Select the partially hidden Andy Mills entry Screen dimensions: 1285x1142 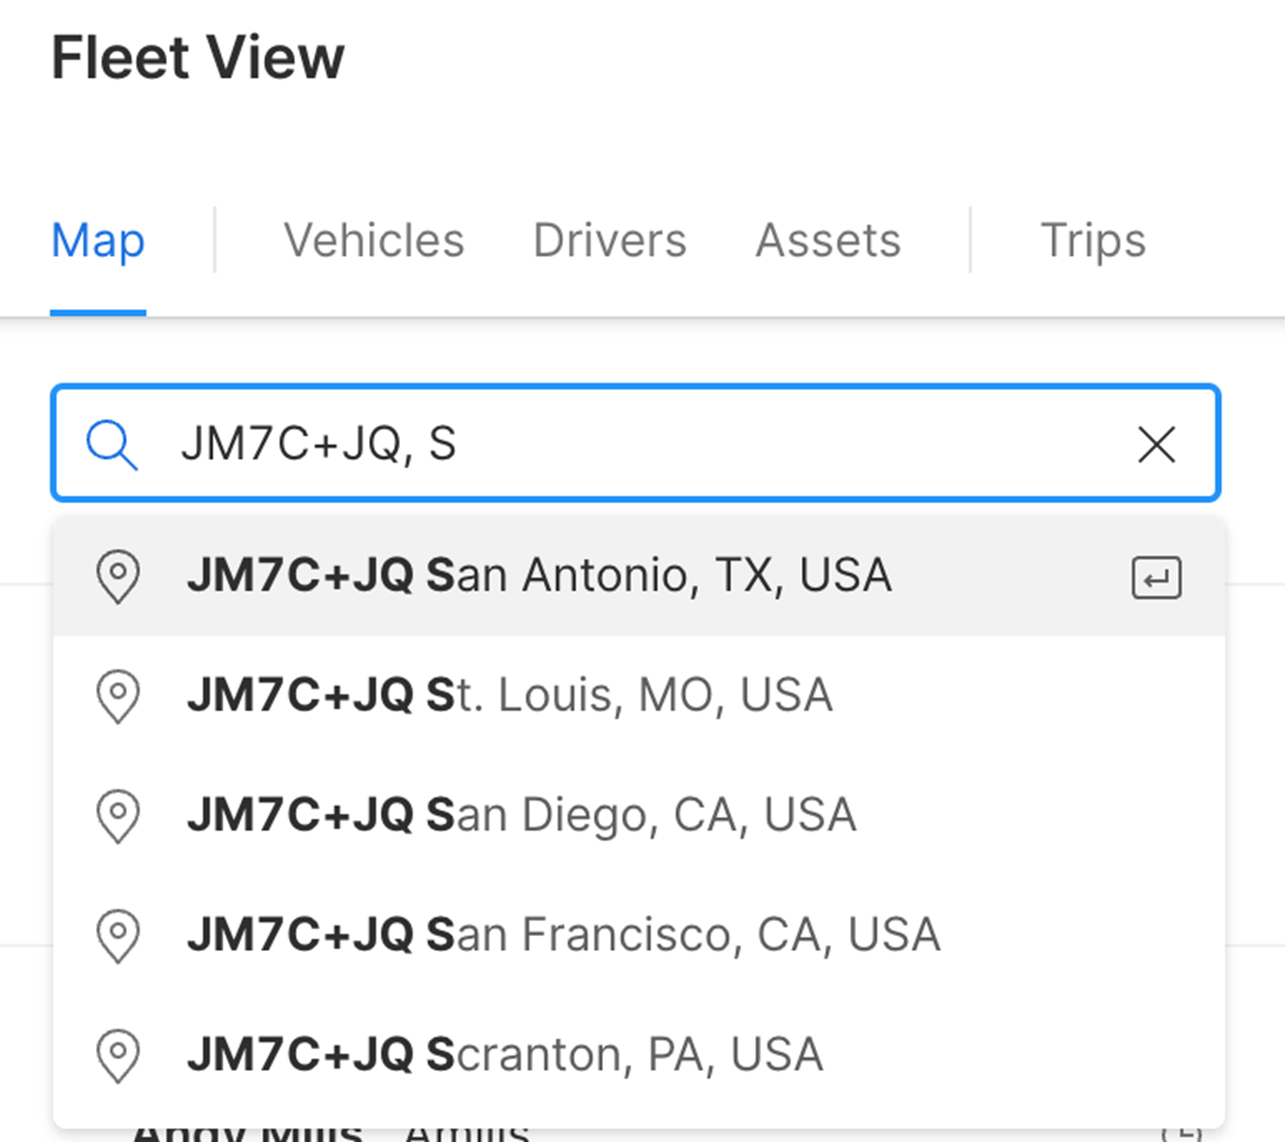[x=247, y=1134]
